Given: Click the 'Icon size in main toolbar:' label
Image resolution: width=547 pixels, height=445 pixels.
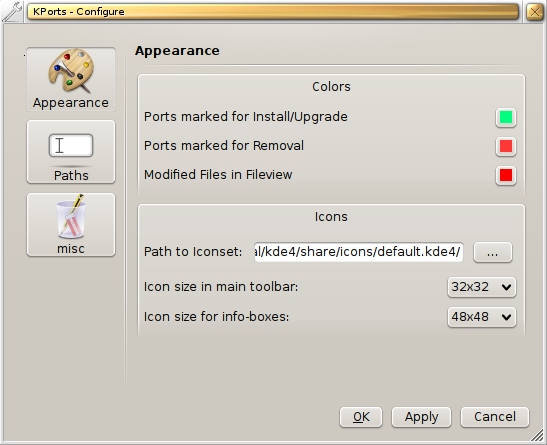Looking at the screenshot, I should tap(221, 287).
